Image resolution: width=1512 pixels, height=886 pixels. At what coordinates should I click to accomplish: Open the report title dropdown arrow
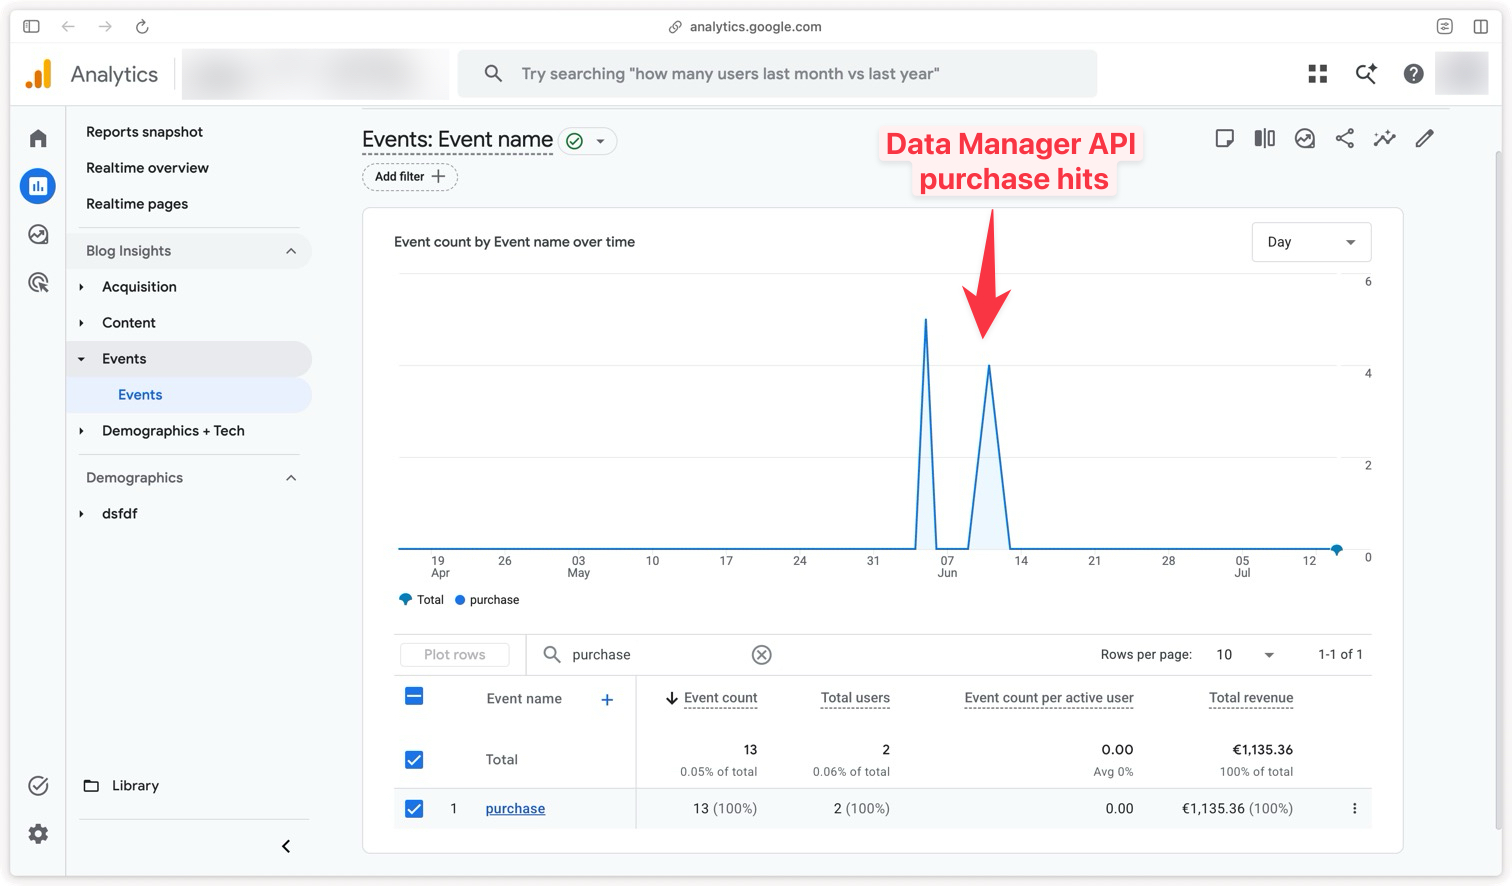click(601, 142)
